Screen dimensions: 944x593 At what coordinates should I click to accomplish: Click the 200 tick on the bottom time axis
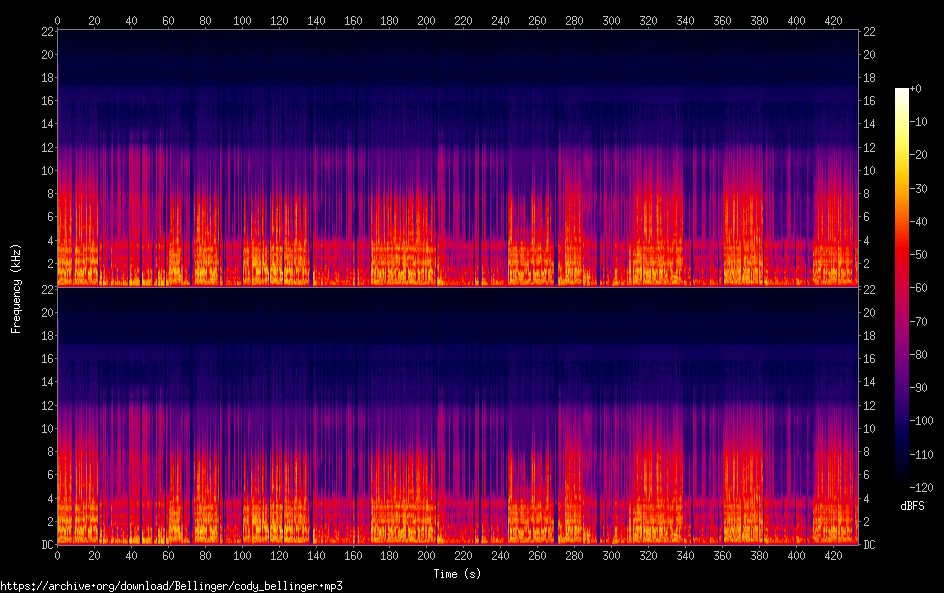pyautogui.click(x=427, y=553)
